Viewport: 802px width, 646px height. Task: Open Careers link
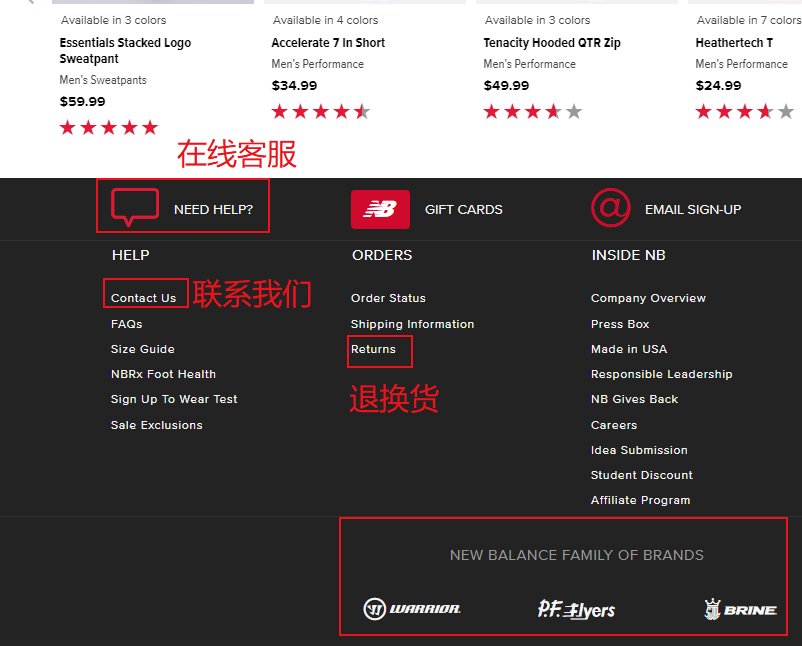point(614,425)
